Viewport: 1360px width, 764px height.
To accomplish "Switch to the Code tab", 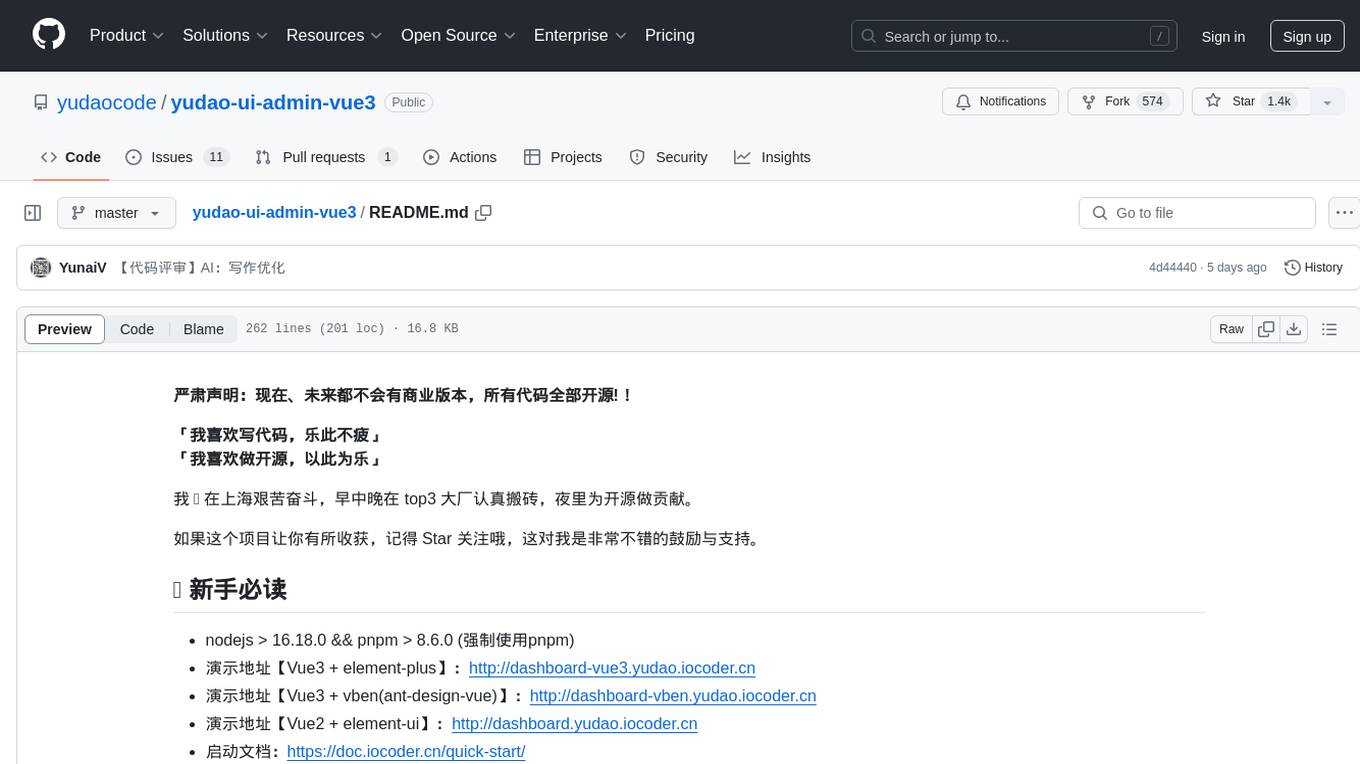I will (71, 157).
